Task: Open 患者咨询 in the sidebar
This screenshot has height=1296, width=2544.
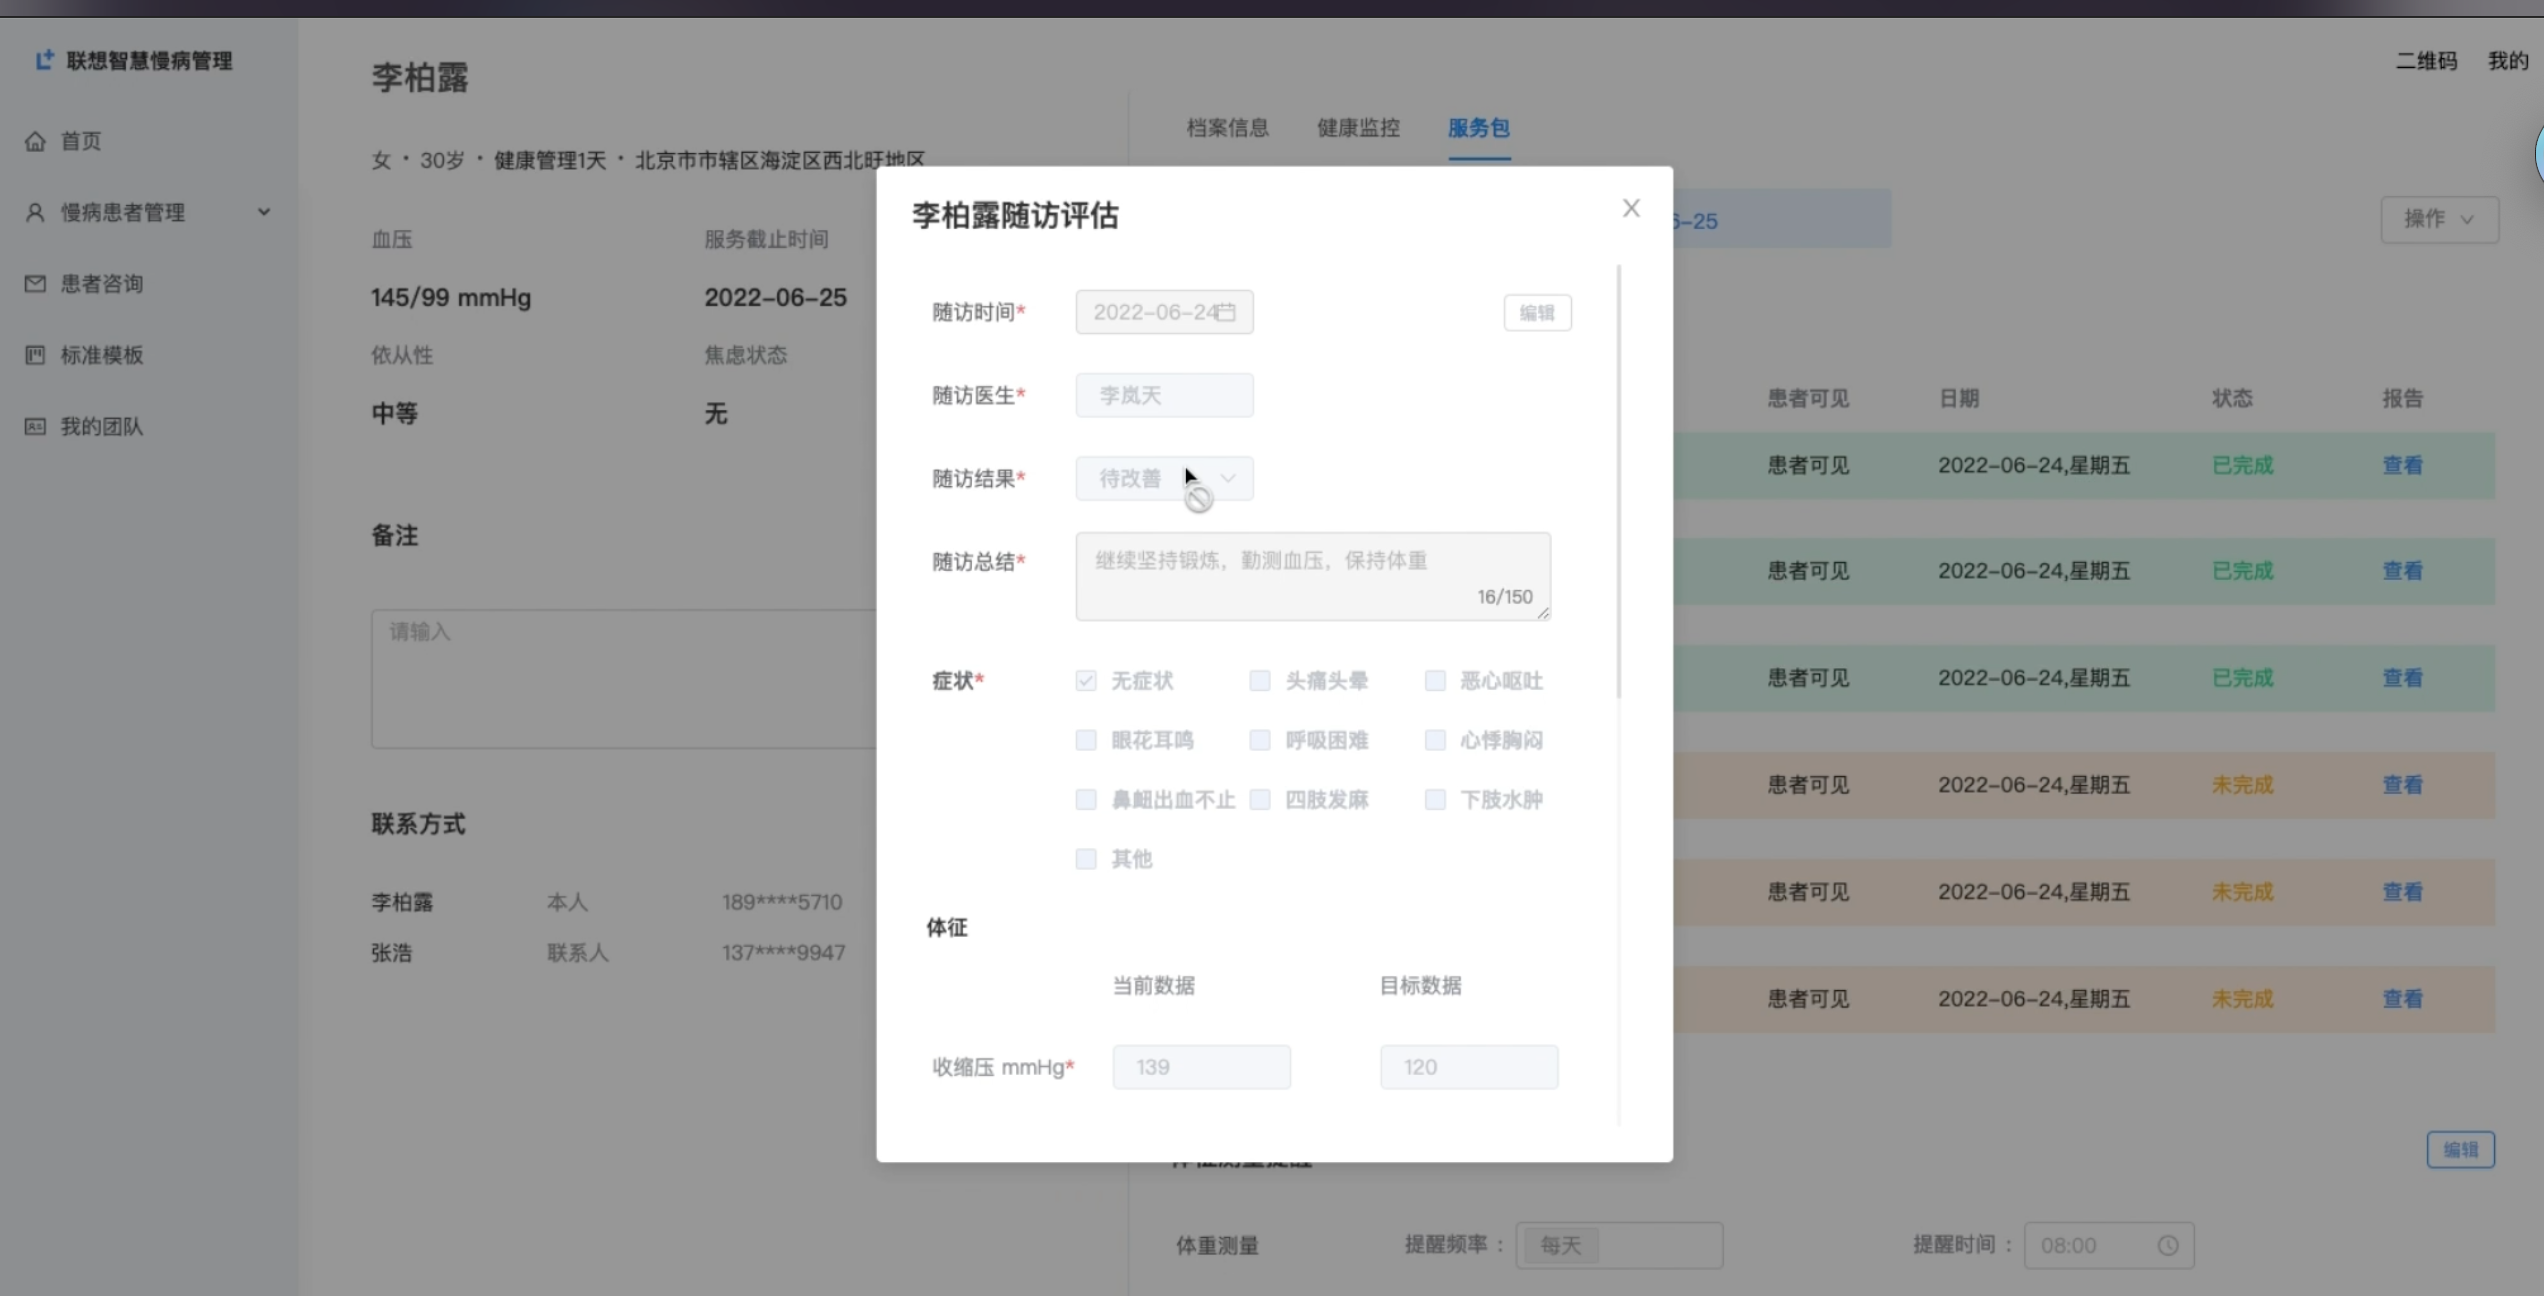Action: point(102,284)
